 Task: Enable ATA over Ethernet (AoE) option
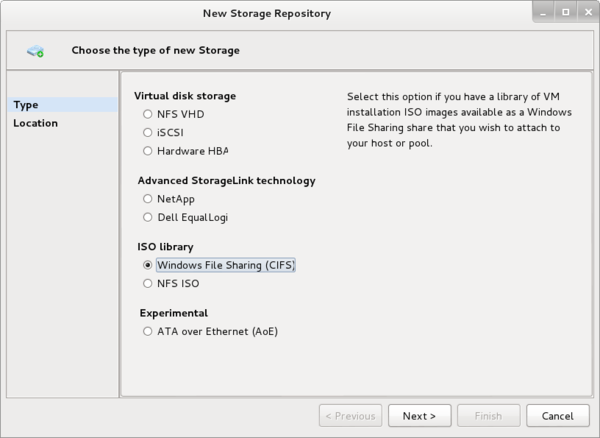pos(148,331)
